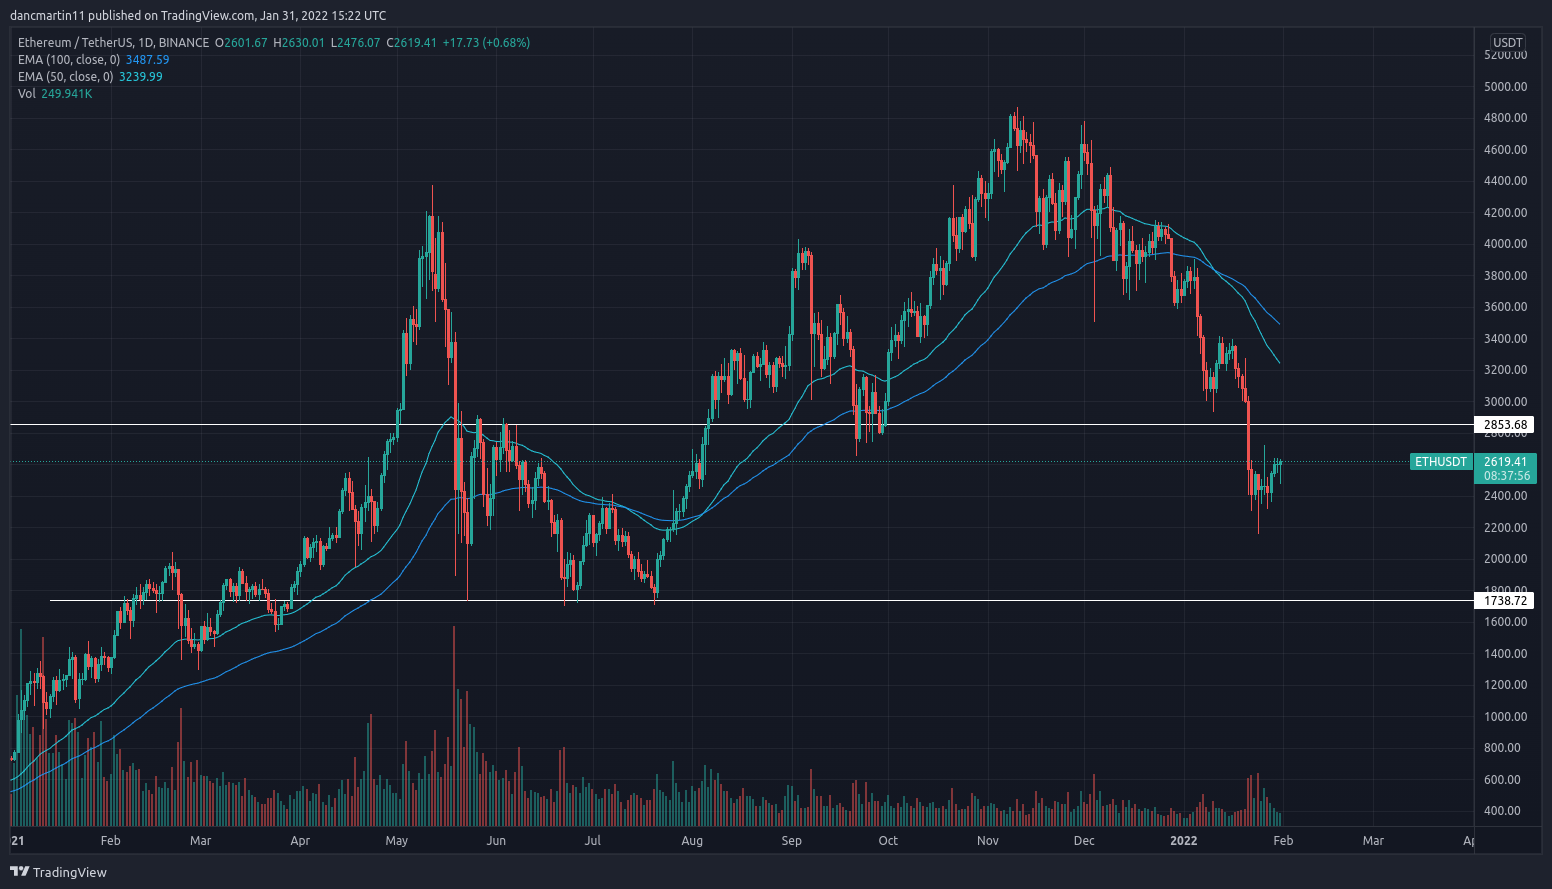Click the 1000.00 mark on price axis
The height and width of the screenshot is (889, 1552).
1505,717
